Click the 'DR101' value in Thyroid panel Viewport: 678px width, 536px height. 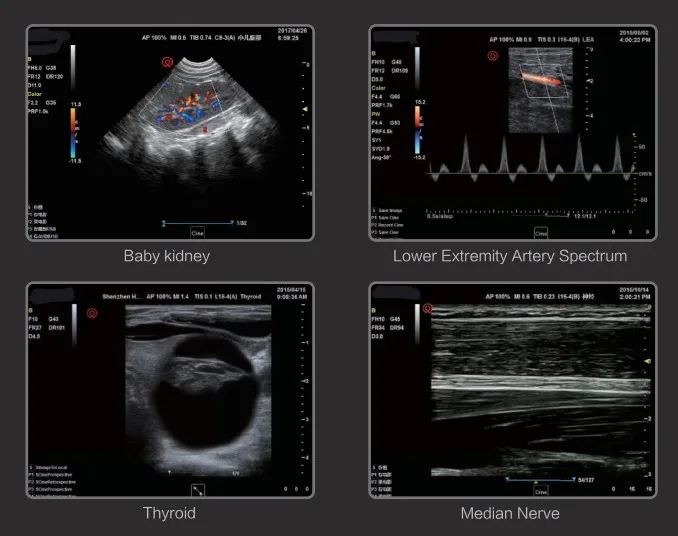pos(57,328)
